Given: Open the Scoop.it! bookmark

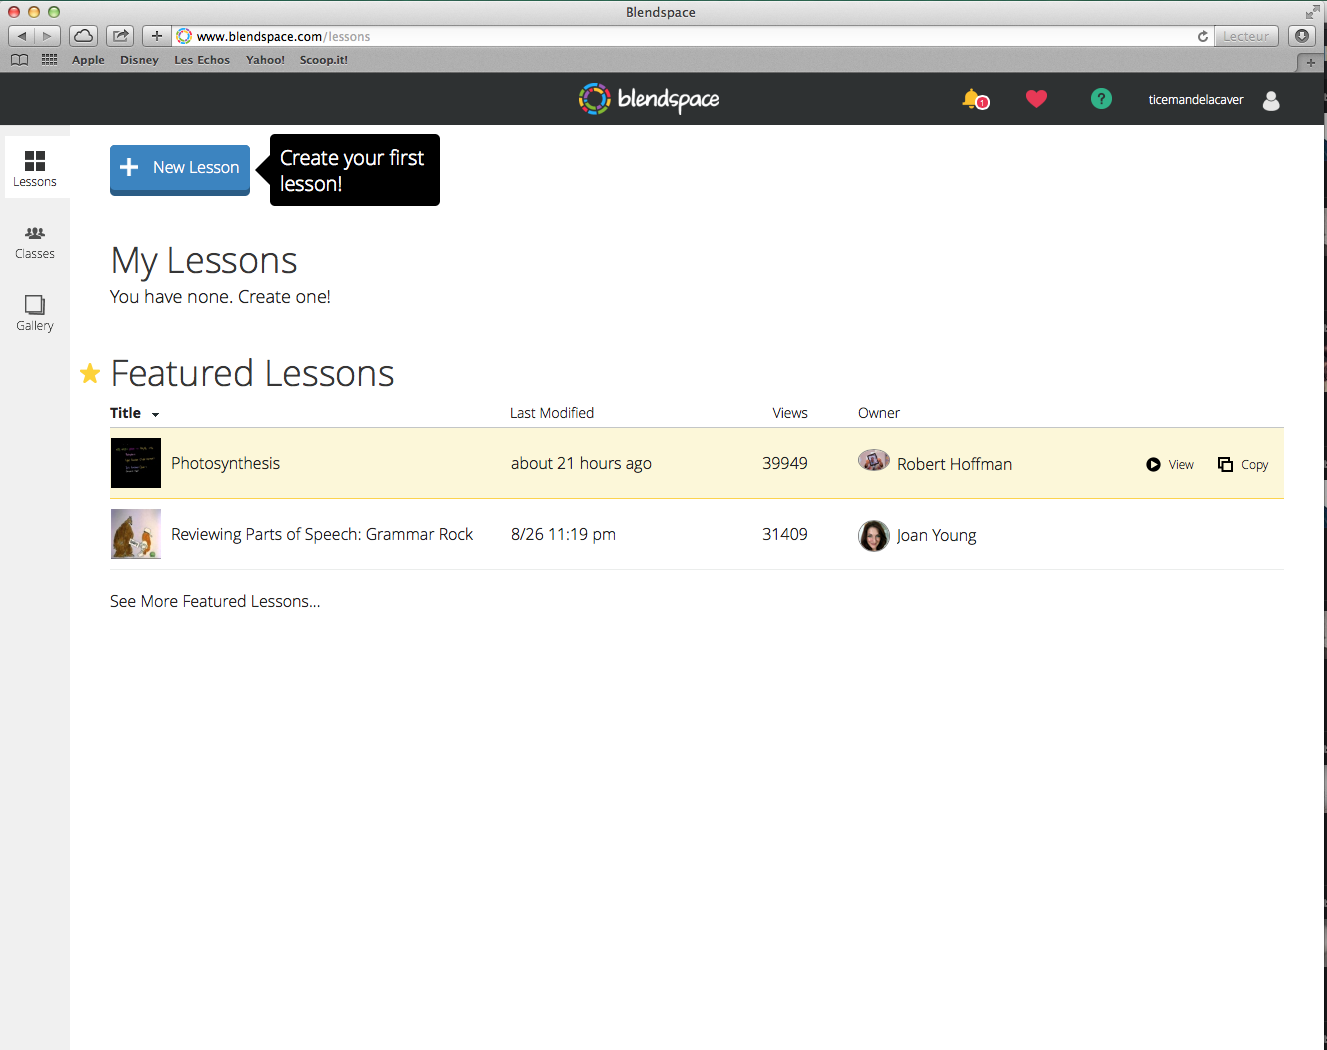Looking at the screenshot, I should point(324,60).
